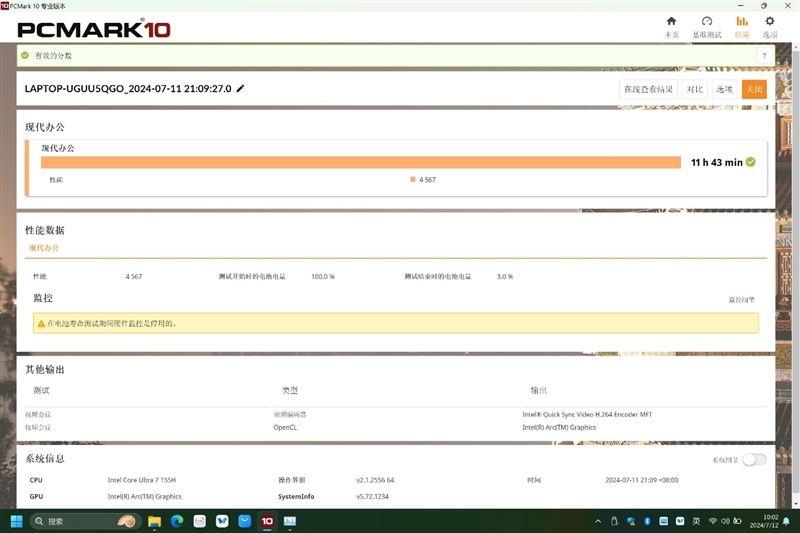Toggle the system details switch
The image size is (800, 533).
point(754,460)
